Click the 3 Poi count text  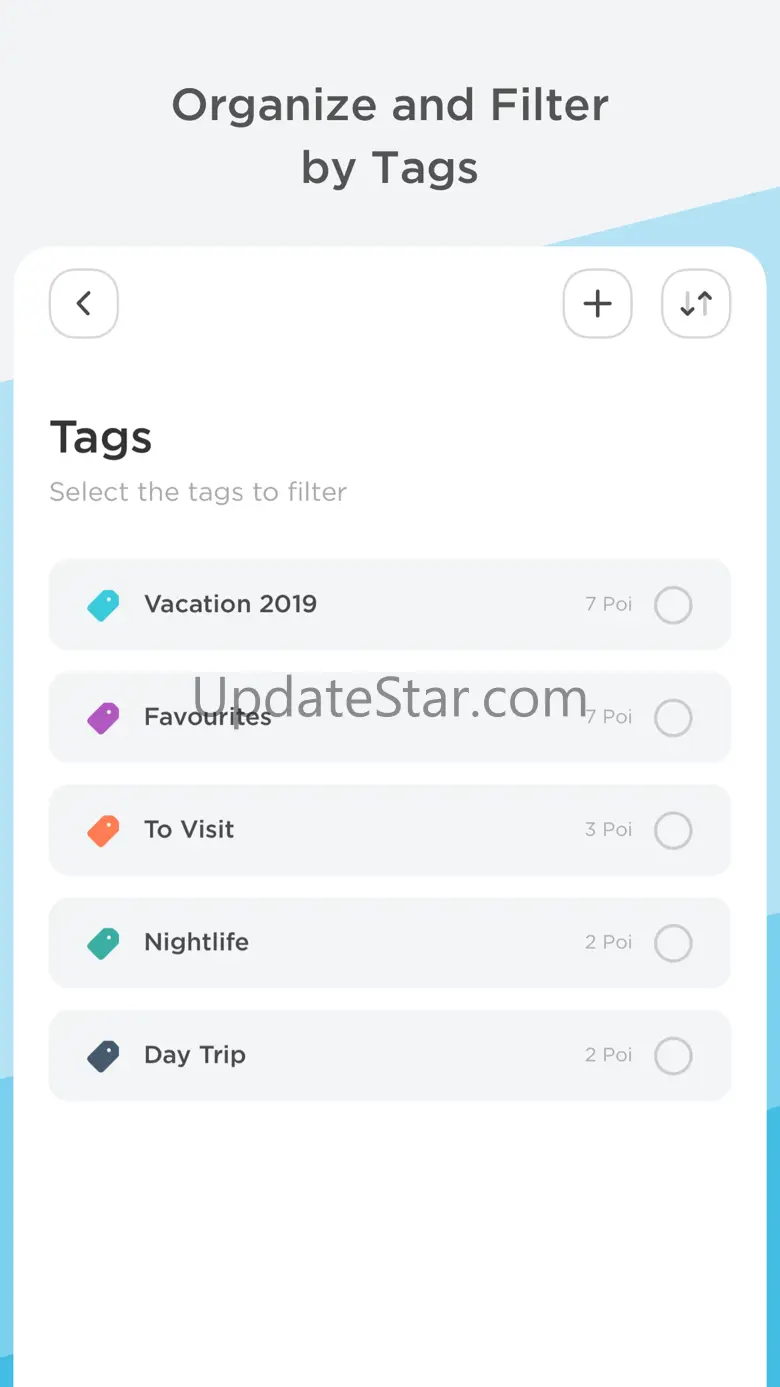click(608, 829)
